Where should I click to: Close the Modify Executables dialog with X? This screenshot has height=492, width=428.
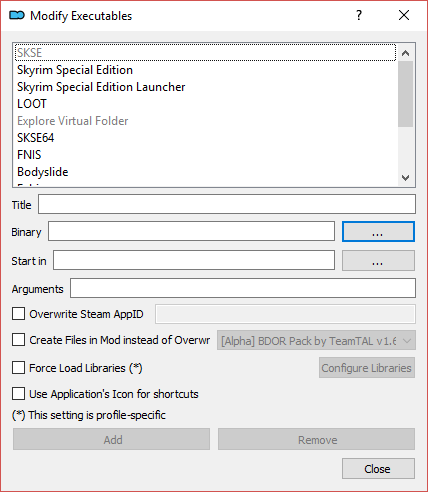[x=404, y=15]
